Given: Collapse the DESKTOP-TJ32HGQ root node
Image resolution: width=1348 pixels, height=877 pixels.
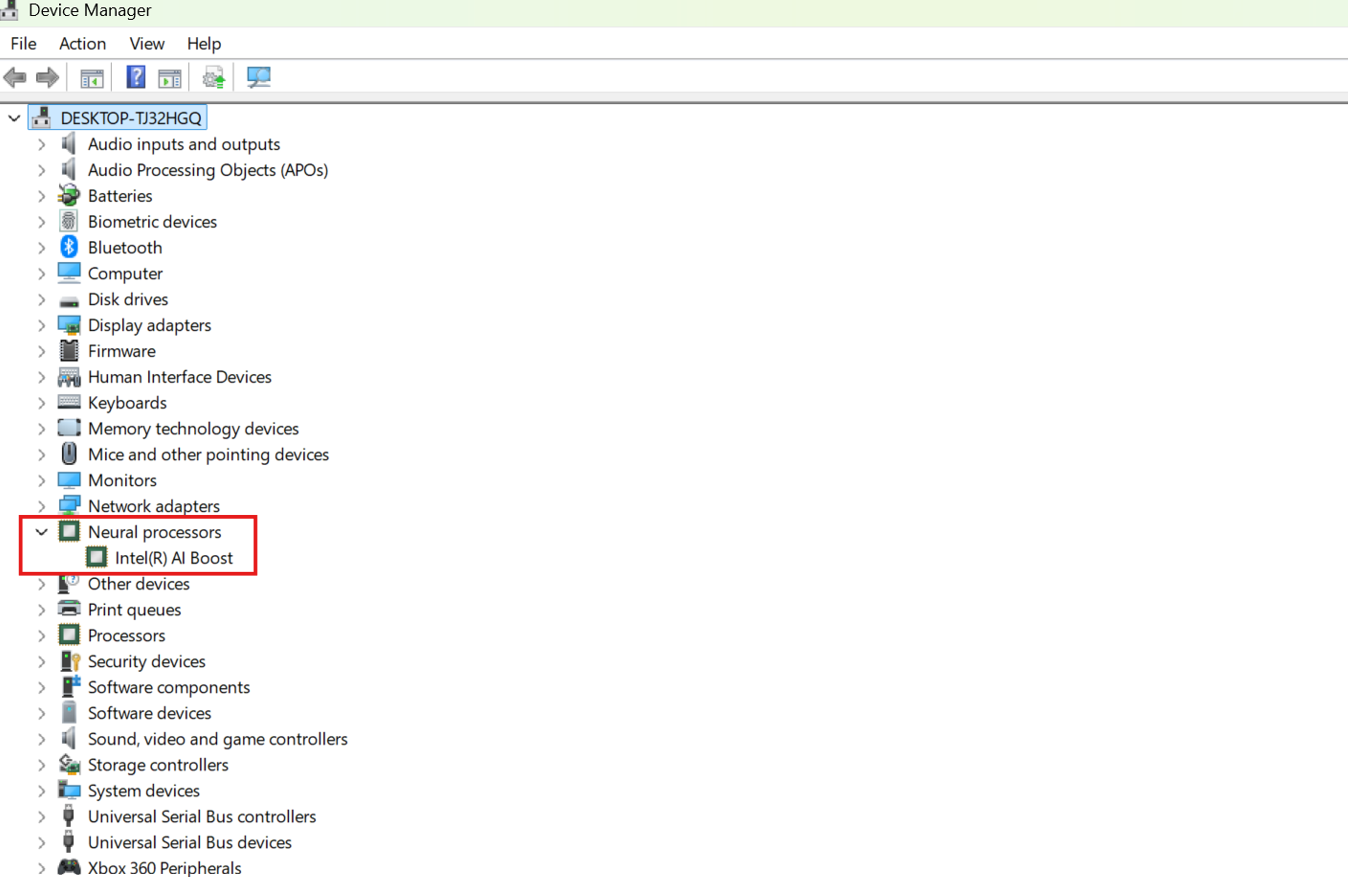Looking at the screenshot, I should 14,118.
